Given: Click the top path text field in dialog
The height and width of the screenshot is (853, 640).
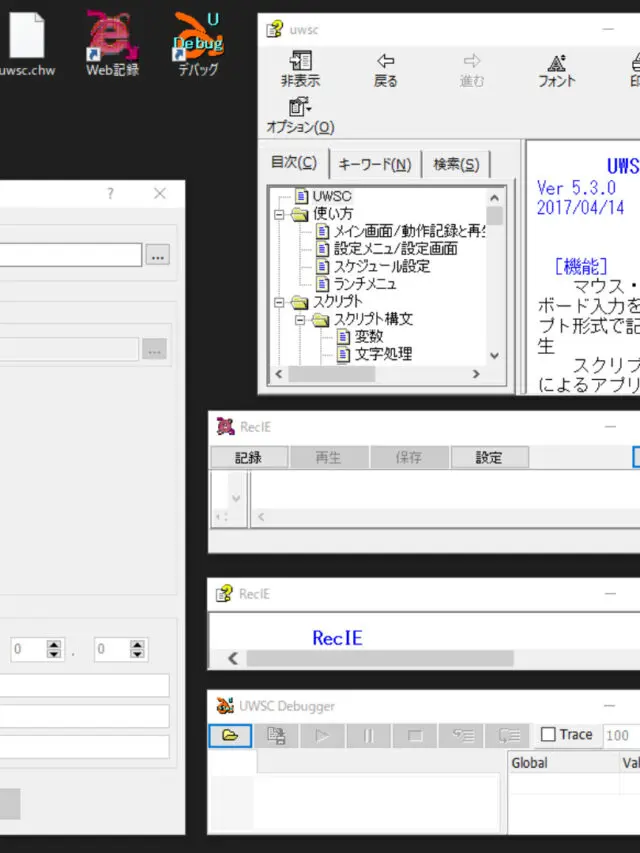Looking at the screenshot, I should tap(70, 255).
